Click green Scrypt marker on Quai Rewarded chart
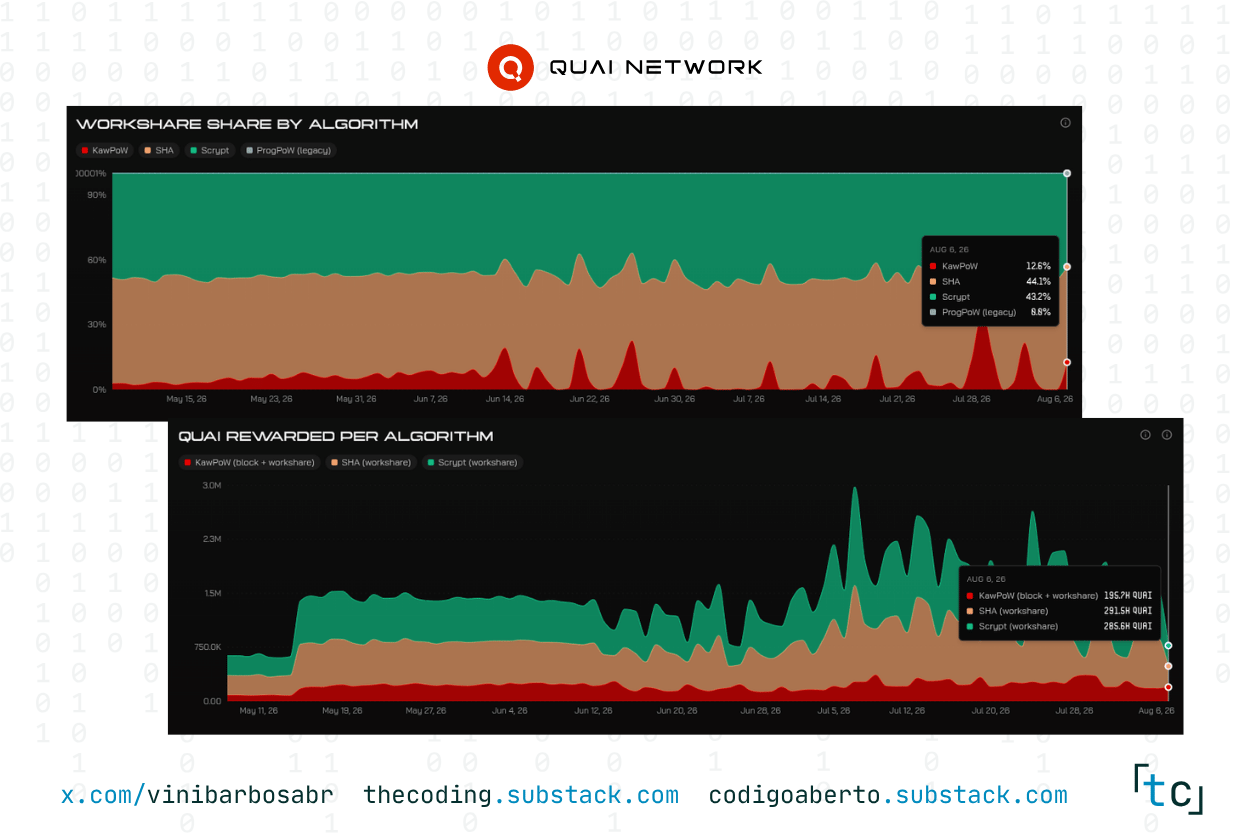The height and width of the screenshot is (833, 1250). (x=1168, y=645)
